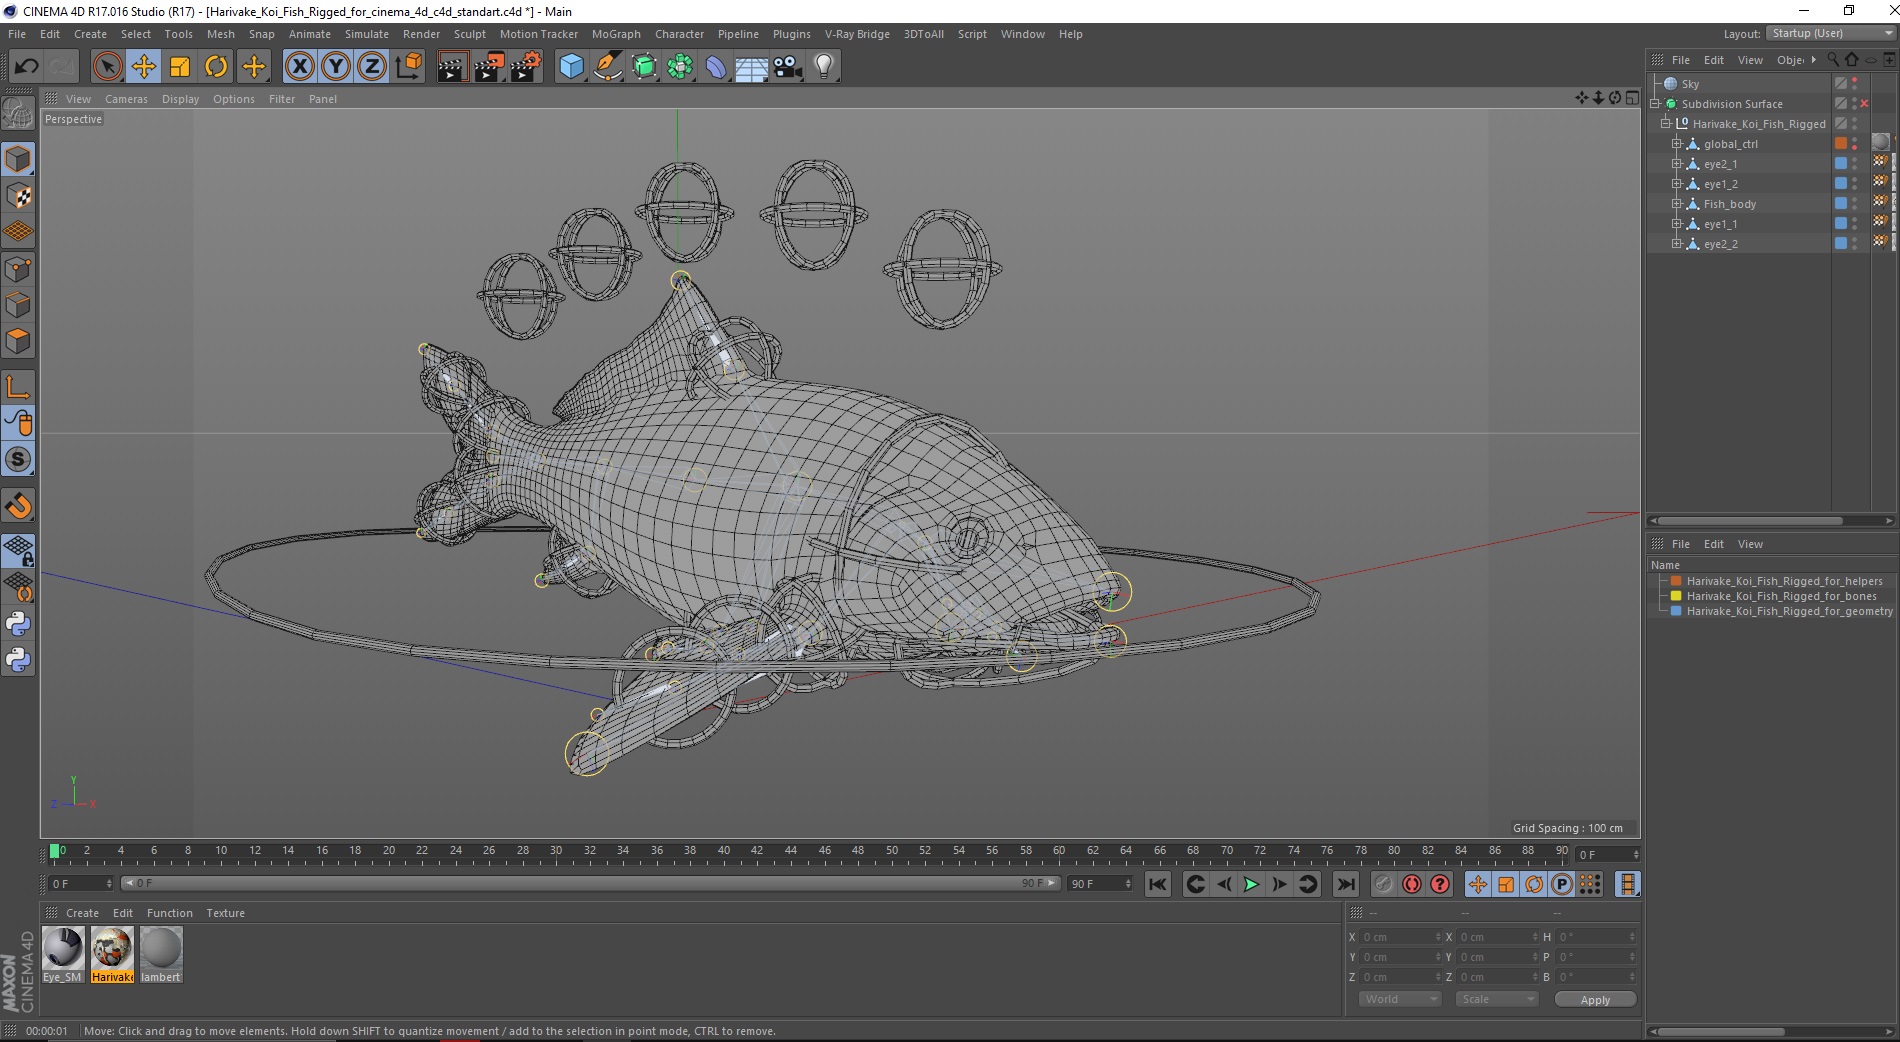
Task: Toggle Y axis lock
Action: click(x=336, y=67)
